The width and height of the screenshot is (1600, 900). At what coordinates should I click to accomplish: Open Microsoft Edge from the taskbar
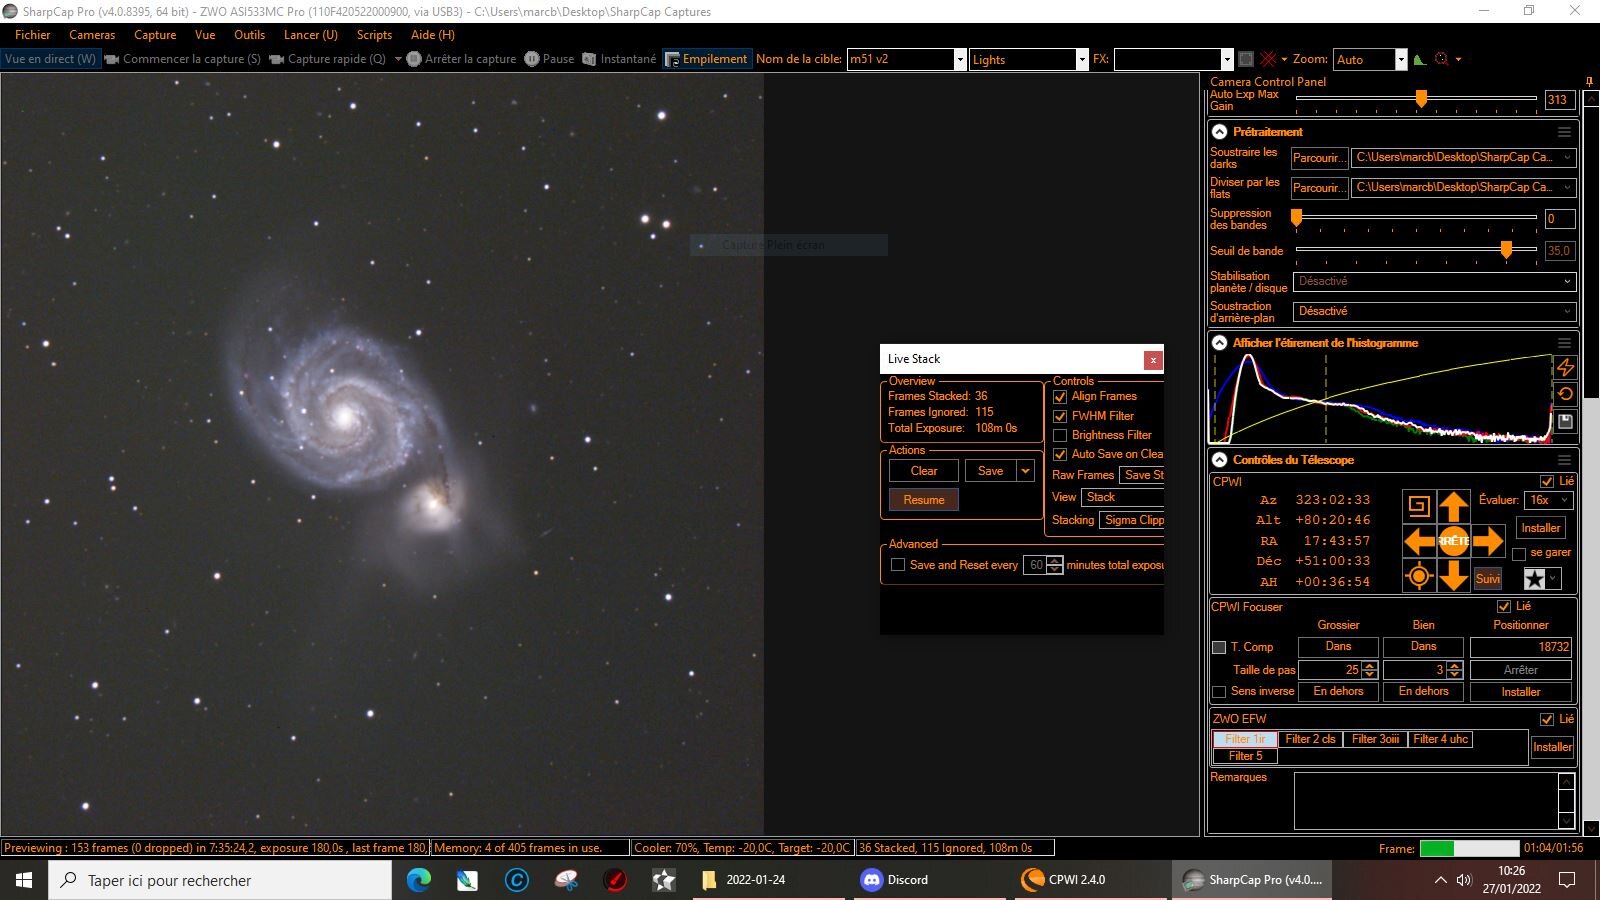coord(418,880)
